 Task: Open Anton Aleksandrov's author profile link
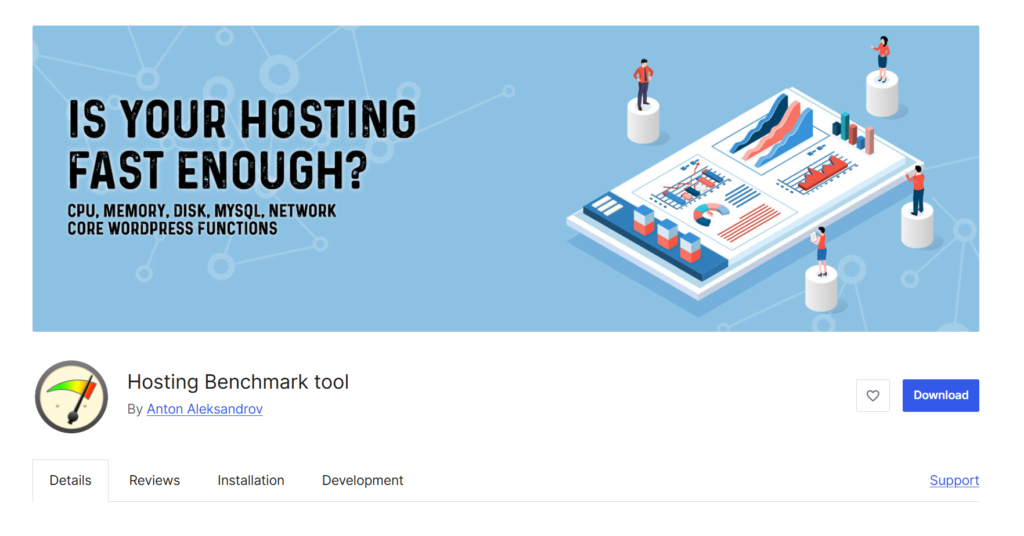[x=204, y=409]
